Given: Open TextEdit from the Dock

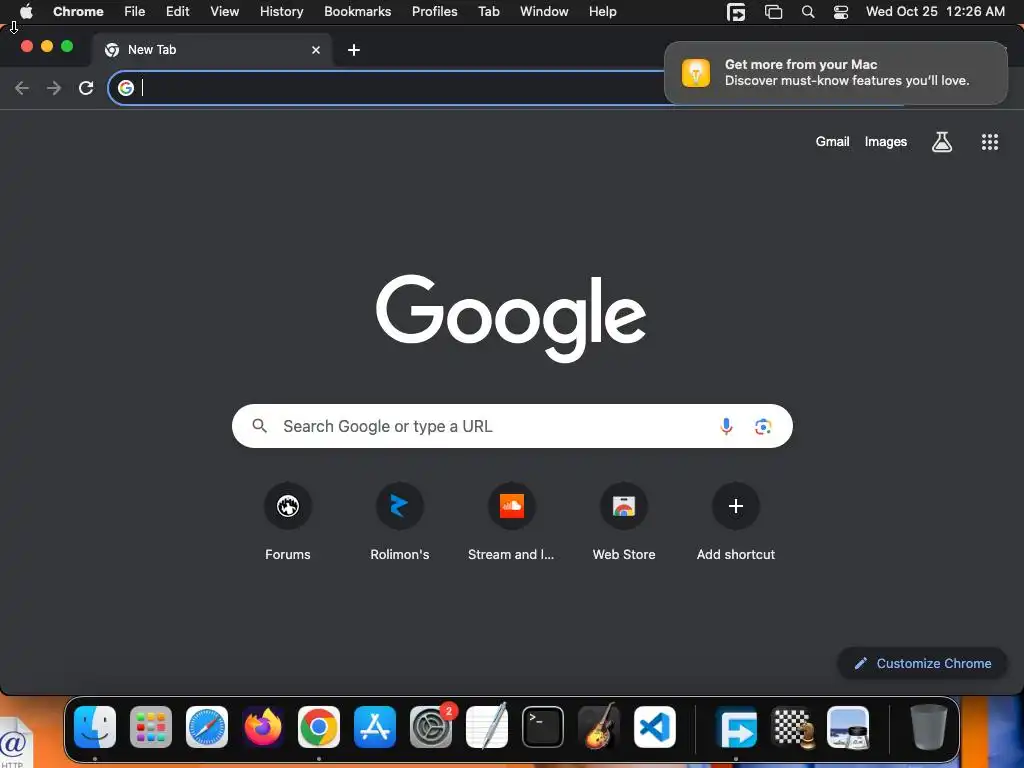Looking at the screenshot, I should [x=487, y=727].
